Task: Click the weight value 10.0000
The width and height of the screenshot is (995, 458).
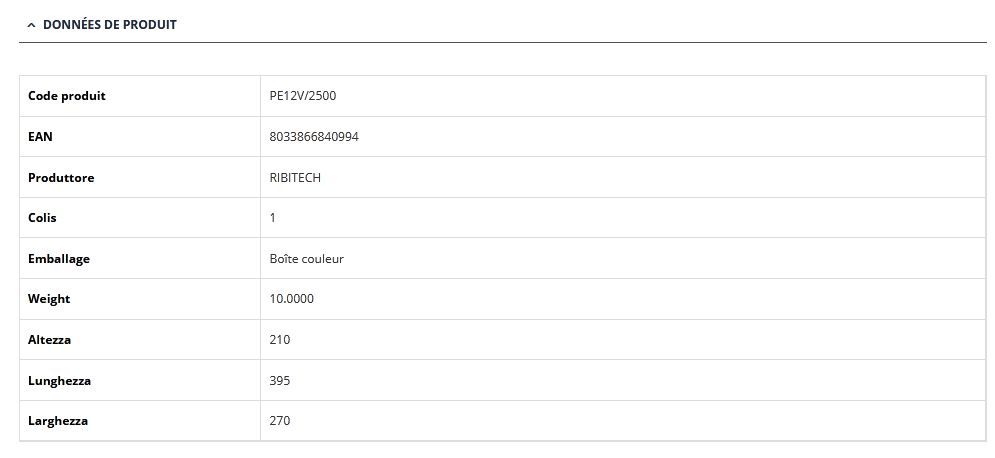Action: tap(292, 299)
